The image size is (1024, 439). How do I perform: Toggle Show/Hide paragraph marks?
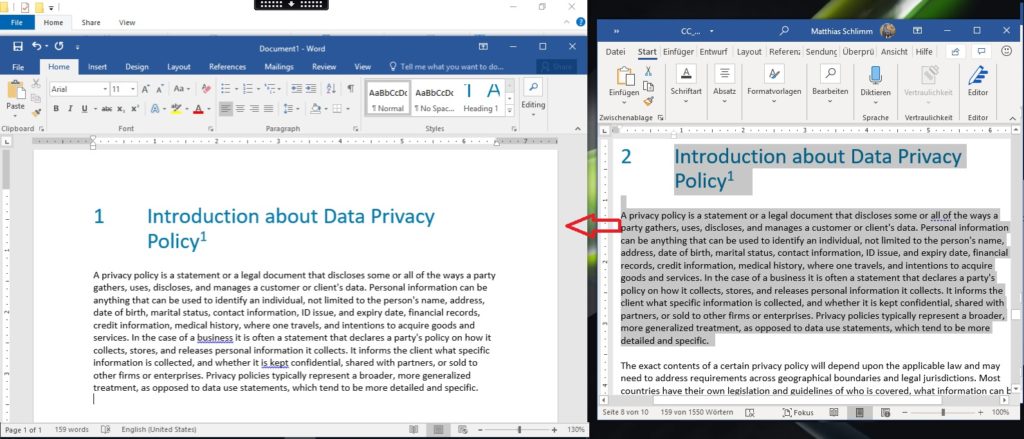[x=351, y=89]
